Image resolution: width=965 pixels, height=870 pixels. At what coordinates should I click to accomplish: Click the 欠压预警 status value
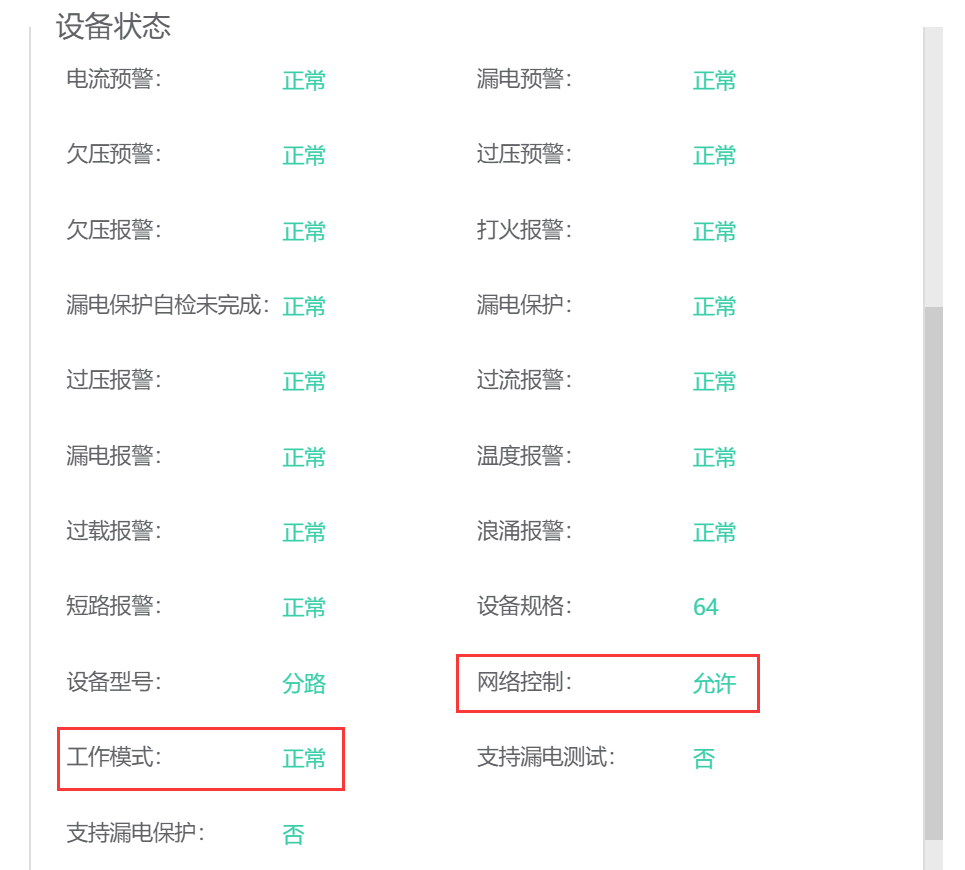[303, 156]
